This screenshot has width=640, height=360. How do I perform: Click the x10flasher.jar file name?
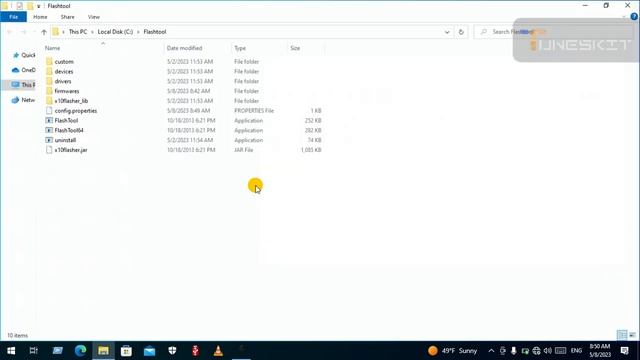click(71, 150)
